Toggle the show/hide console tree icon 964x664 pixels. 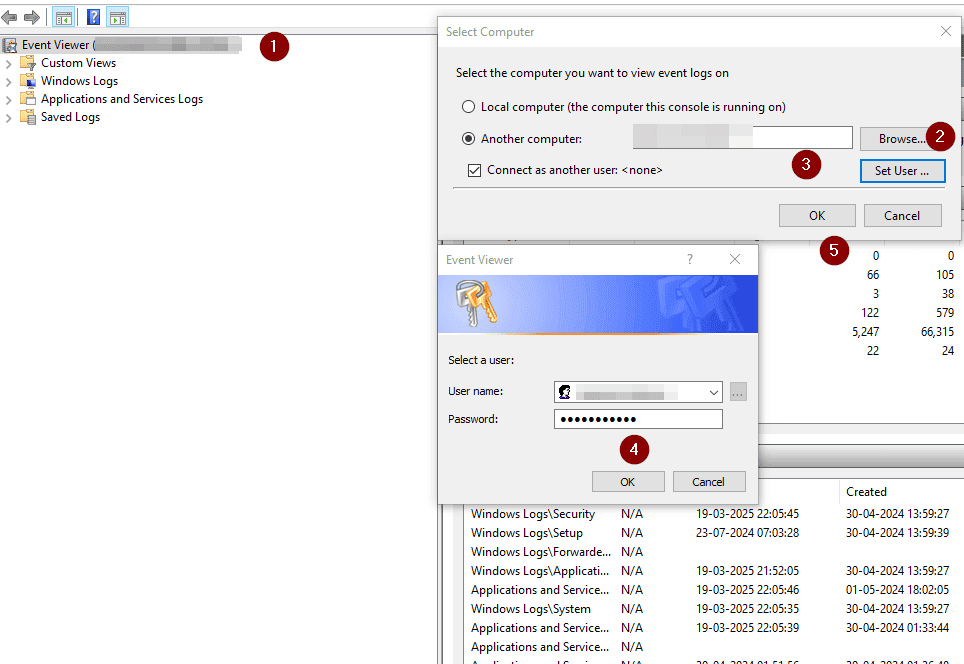64,17
